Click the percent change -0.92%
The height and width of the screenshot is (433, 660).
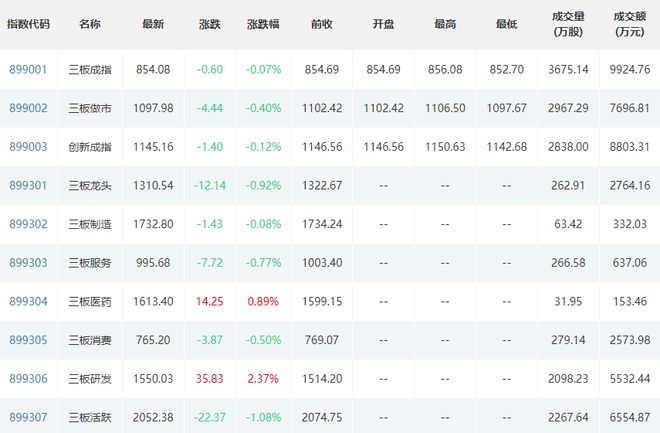(263, 186)
